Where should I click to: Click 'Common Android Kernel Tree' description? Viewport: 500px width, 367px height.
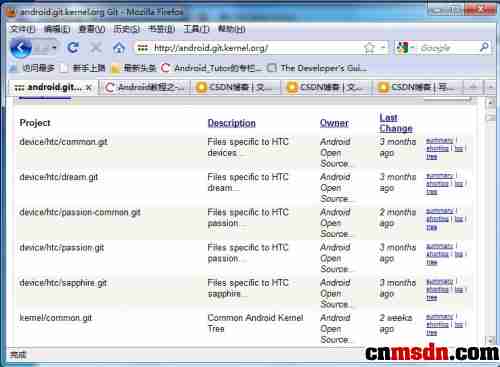coord(255,323)
